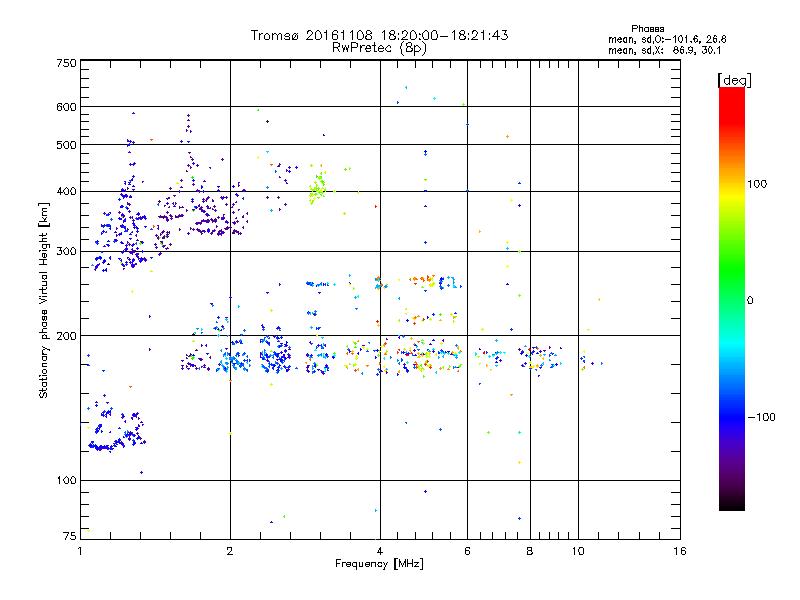
Task: Click the colorbar tick label '-100'
Action: pyautogui.click(x=761, y=417)
